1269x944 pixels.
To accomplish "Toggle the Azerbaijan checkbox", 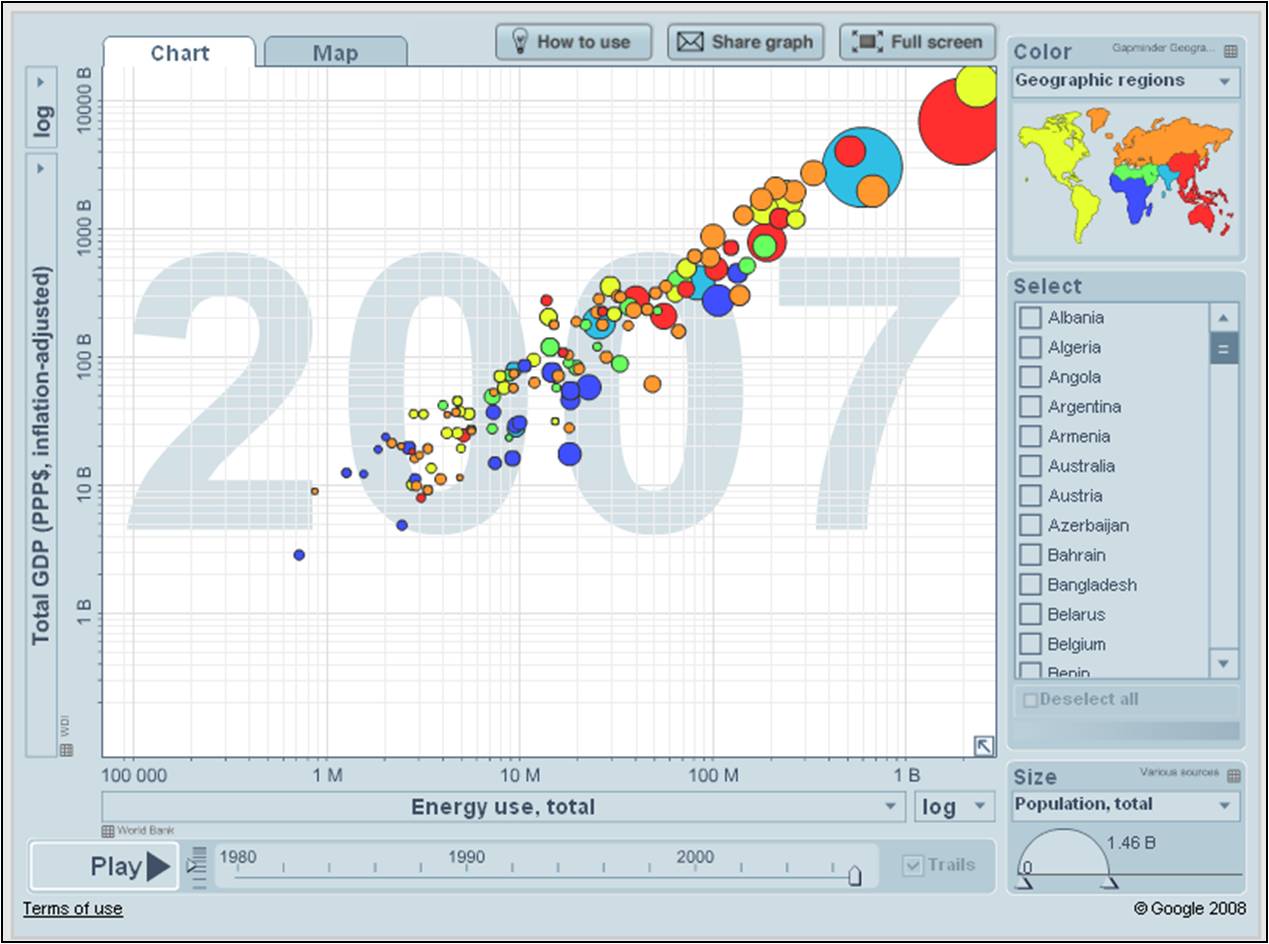I will 1030,525.
